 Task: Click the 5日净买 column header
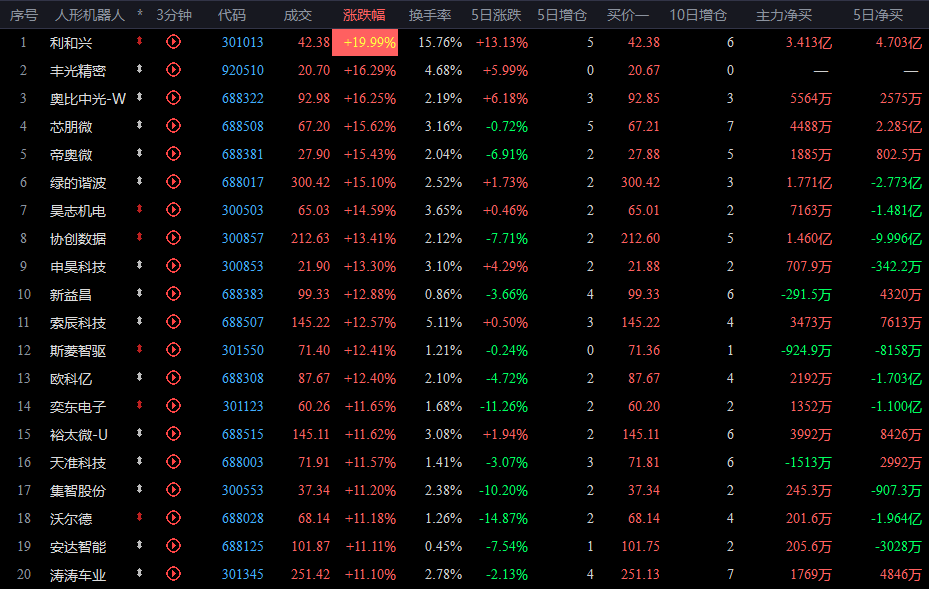point(878,15)
